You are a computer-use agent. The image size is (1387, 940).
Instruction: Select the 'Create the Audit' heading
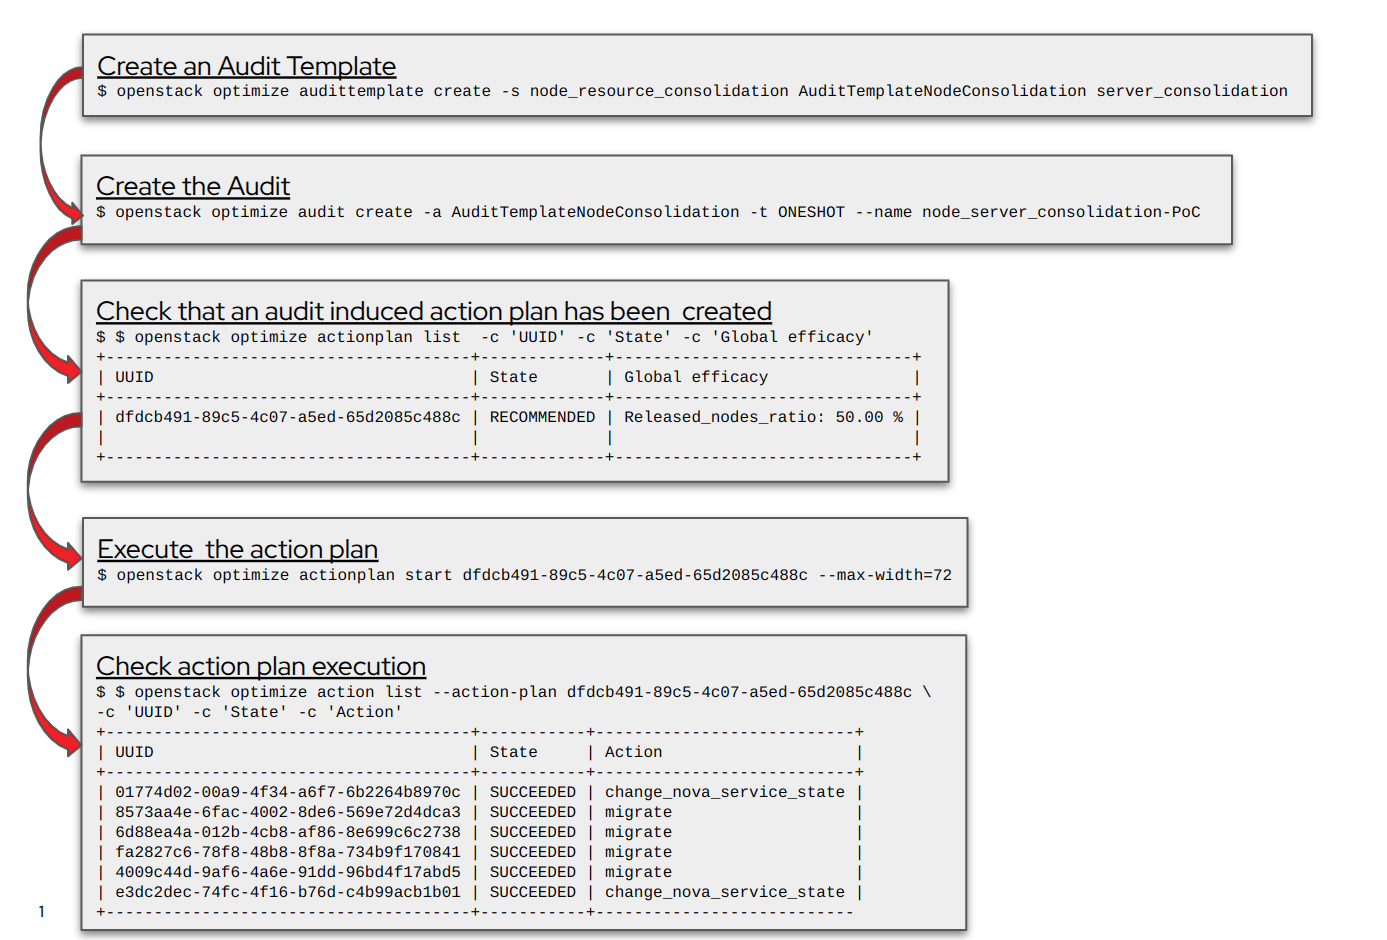tap(193, 187)
